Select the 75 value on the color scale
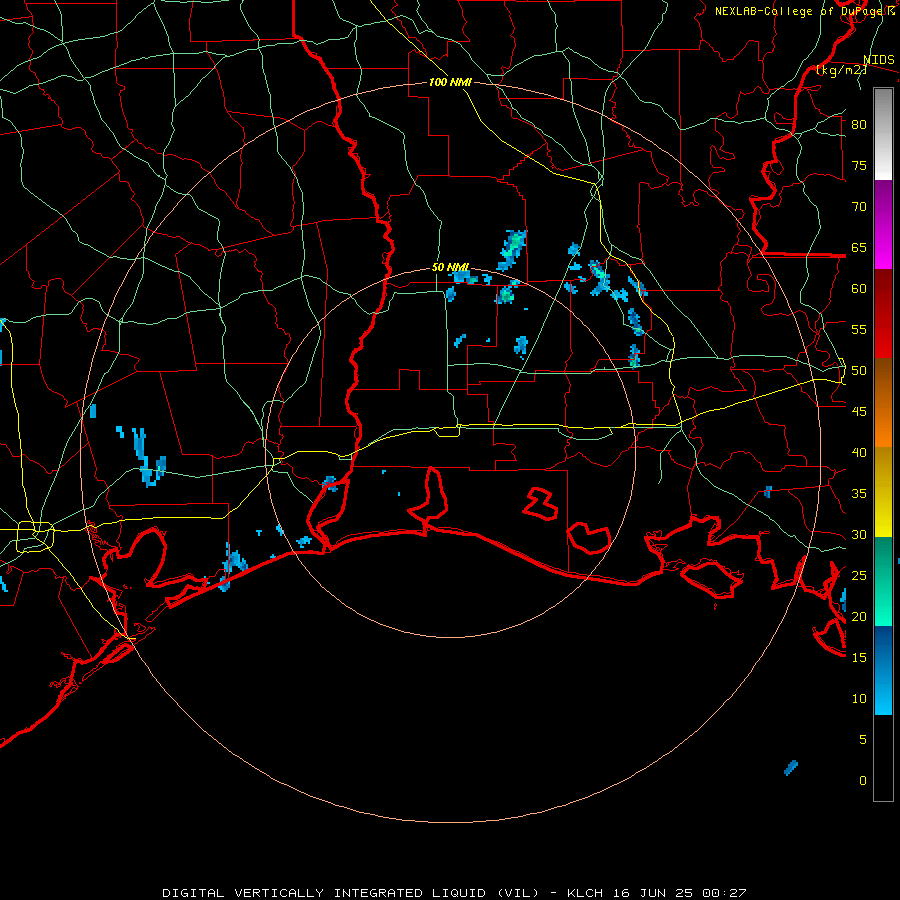The width and height of the screenshot is (900, 900). click(x=859, y=165)
